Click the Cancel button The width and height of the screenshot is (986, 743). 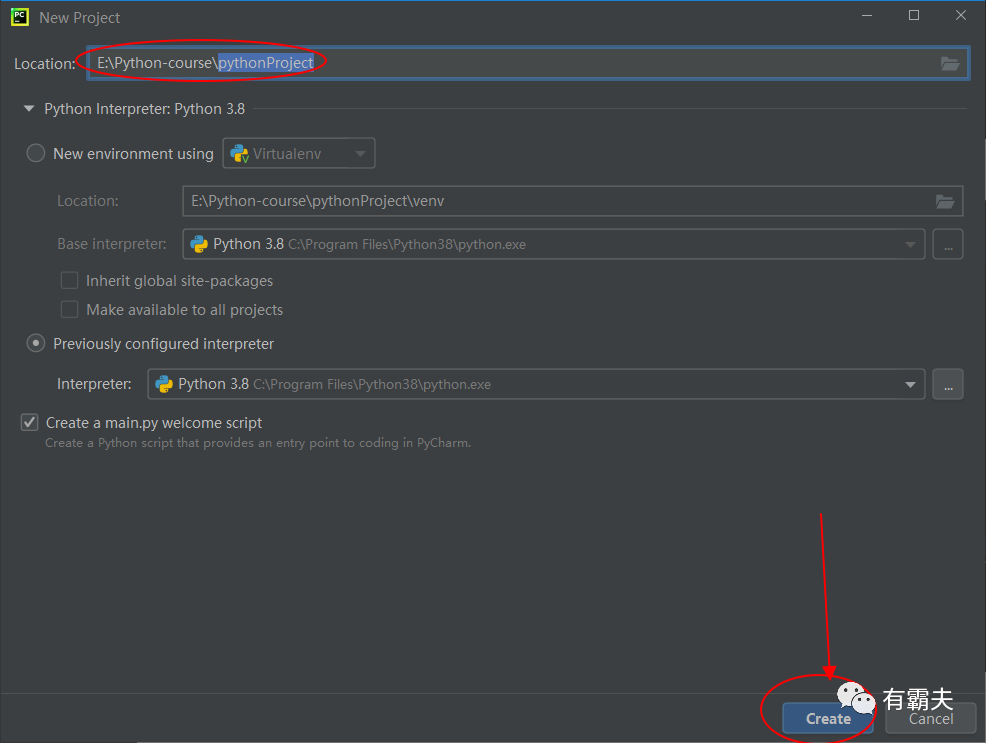click(x=931, y=718)
